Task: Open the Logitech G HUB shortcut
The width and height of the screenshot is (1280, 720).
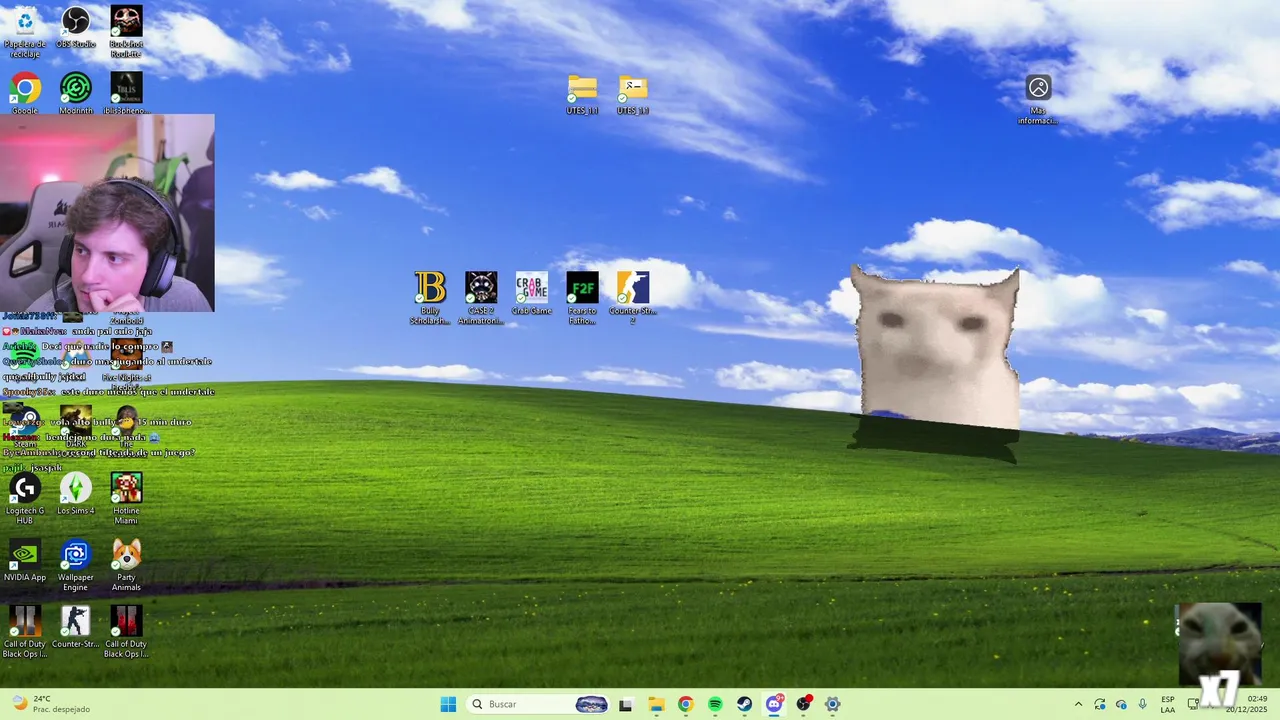Action: 25,498
